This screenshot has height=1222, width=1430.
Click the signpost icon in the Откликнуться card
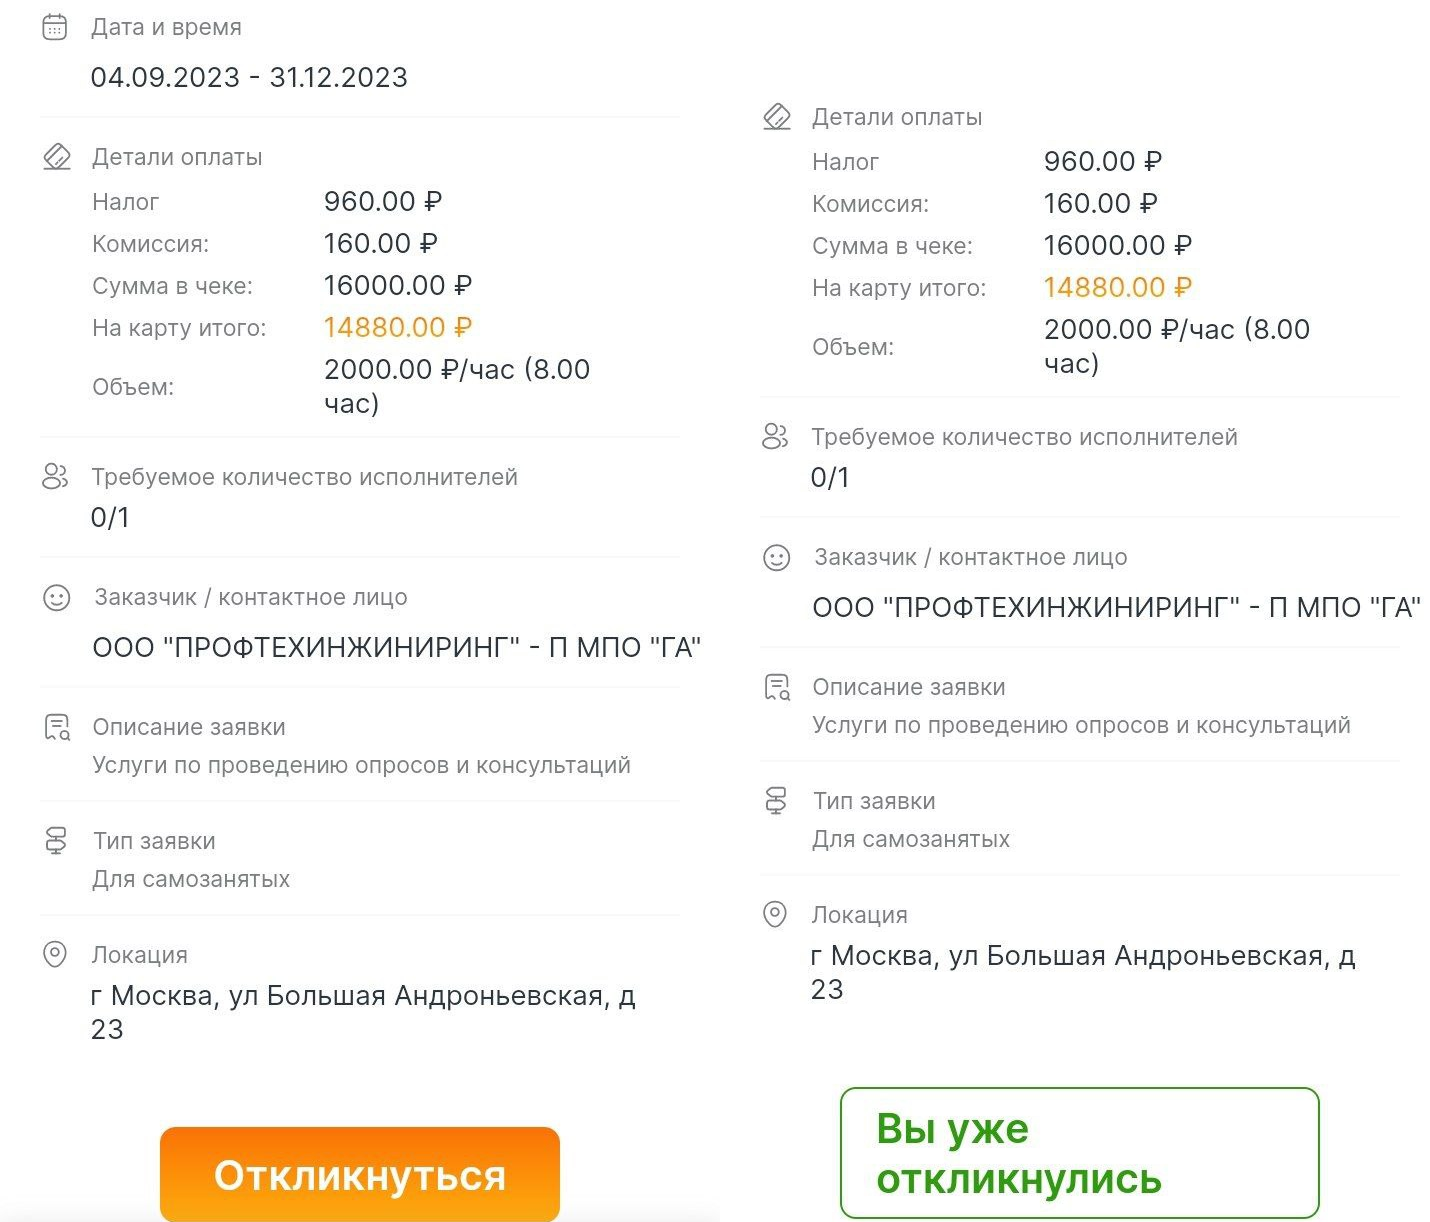[56, 840]
